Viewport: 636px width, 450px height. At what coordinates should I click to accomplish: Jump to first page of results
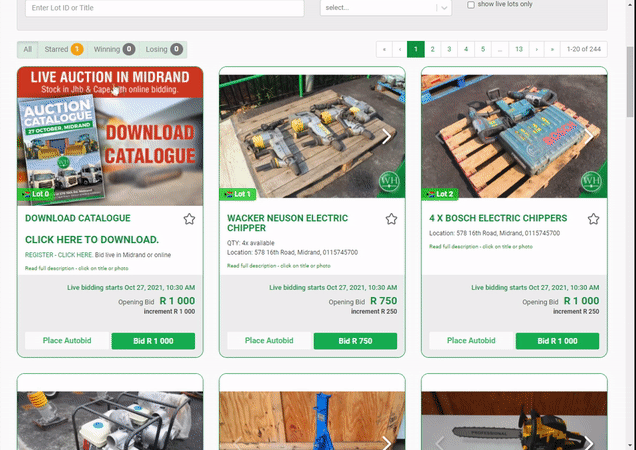[x=384, y=48]
